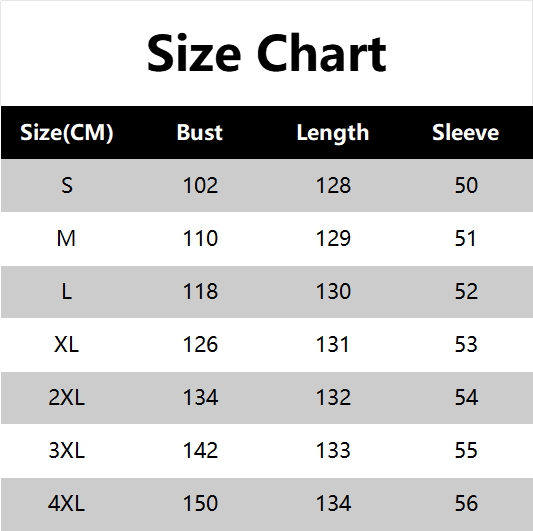Select the Sleeve column header
This screenshot has width=533, height=531.
(x=466, y=132)
